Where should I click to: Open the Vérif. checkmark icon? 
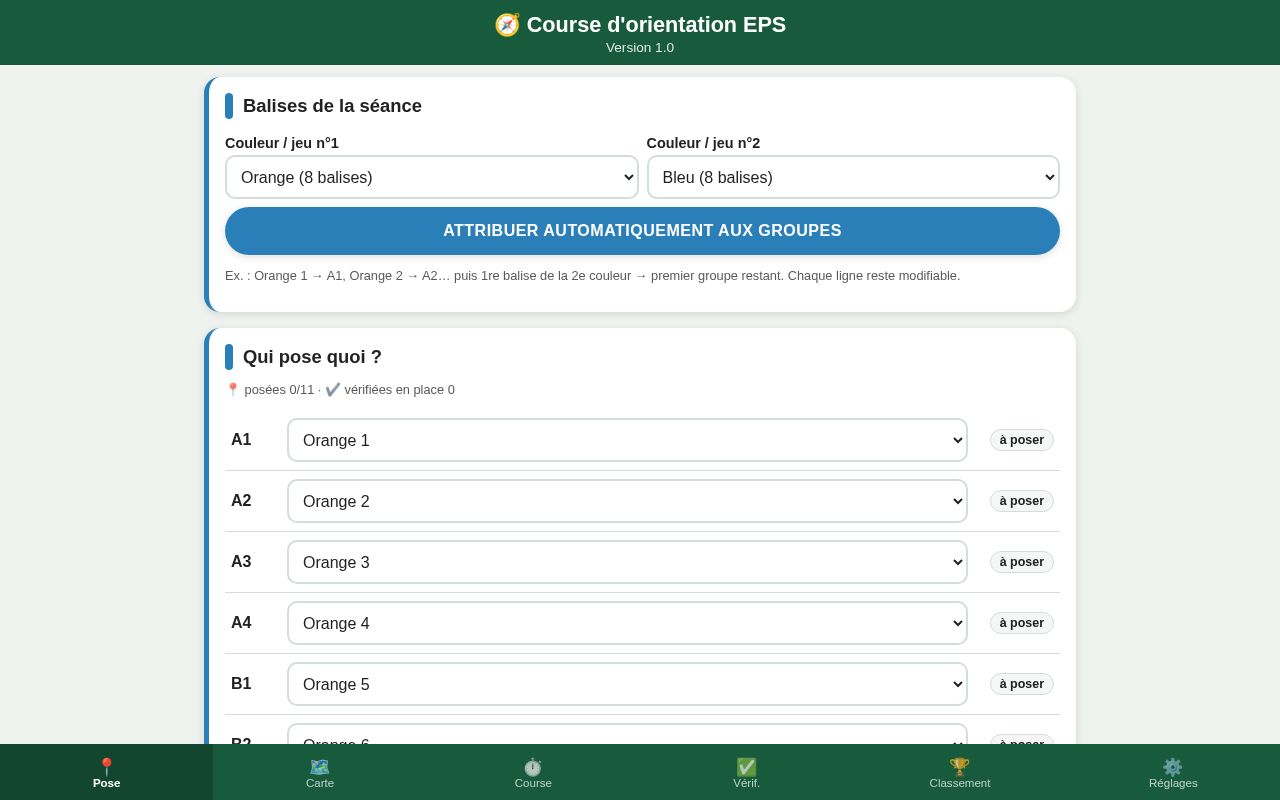click(x=746, y=767)
